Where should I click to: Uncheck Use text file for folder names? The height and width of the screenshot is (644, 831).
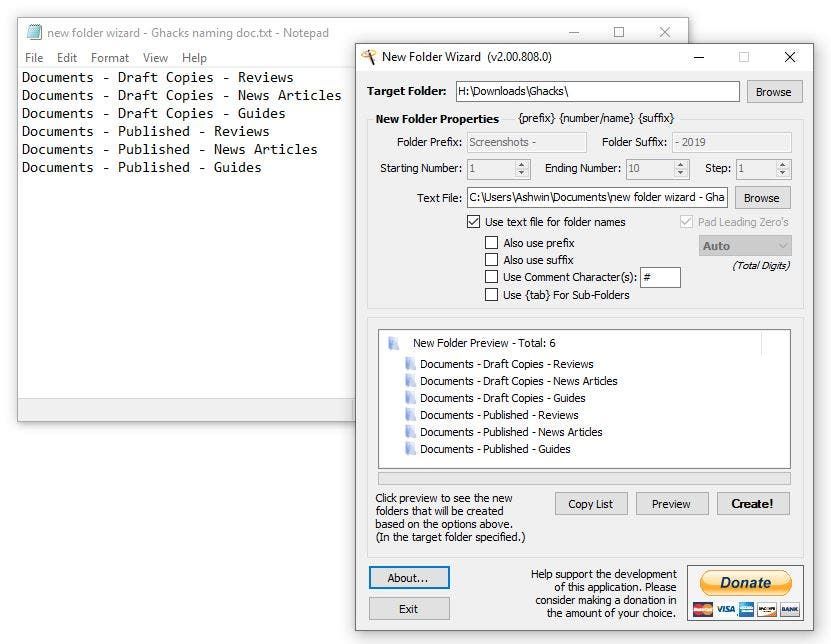point(473,222)
